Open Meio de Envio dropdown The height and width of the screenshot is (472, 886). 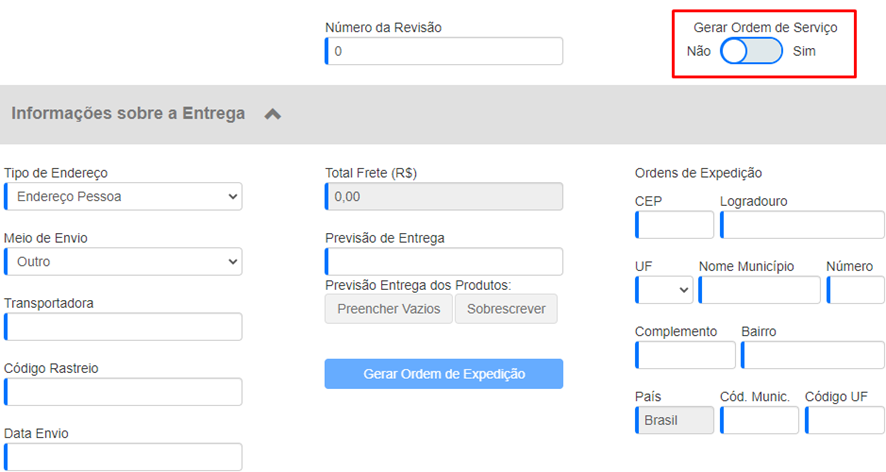pyautogui.click(x=123, y=261)
